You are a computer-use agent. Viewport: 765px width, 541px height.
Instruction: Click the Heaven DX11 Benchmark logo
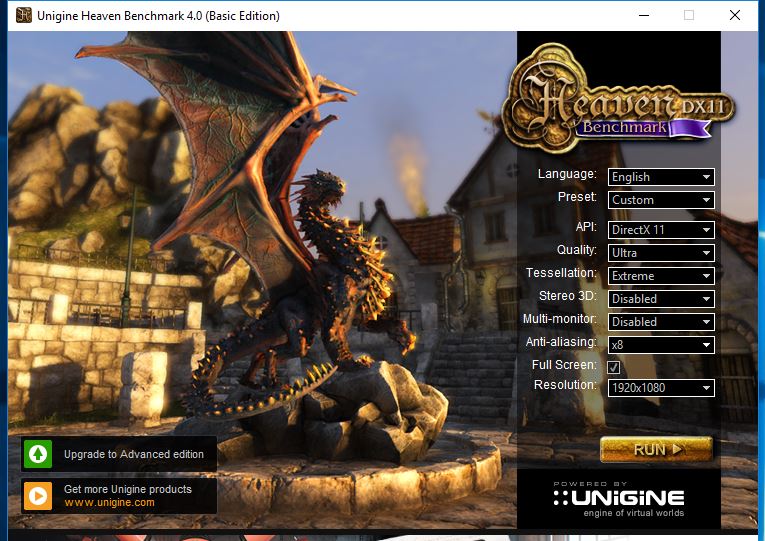point(619,98)
